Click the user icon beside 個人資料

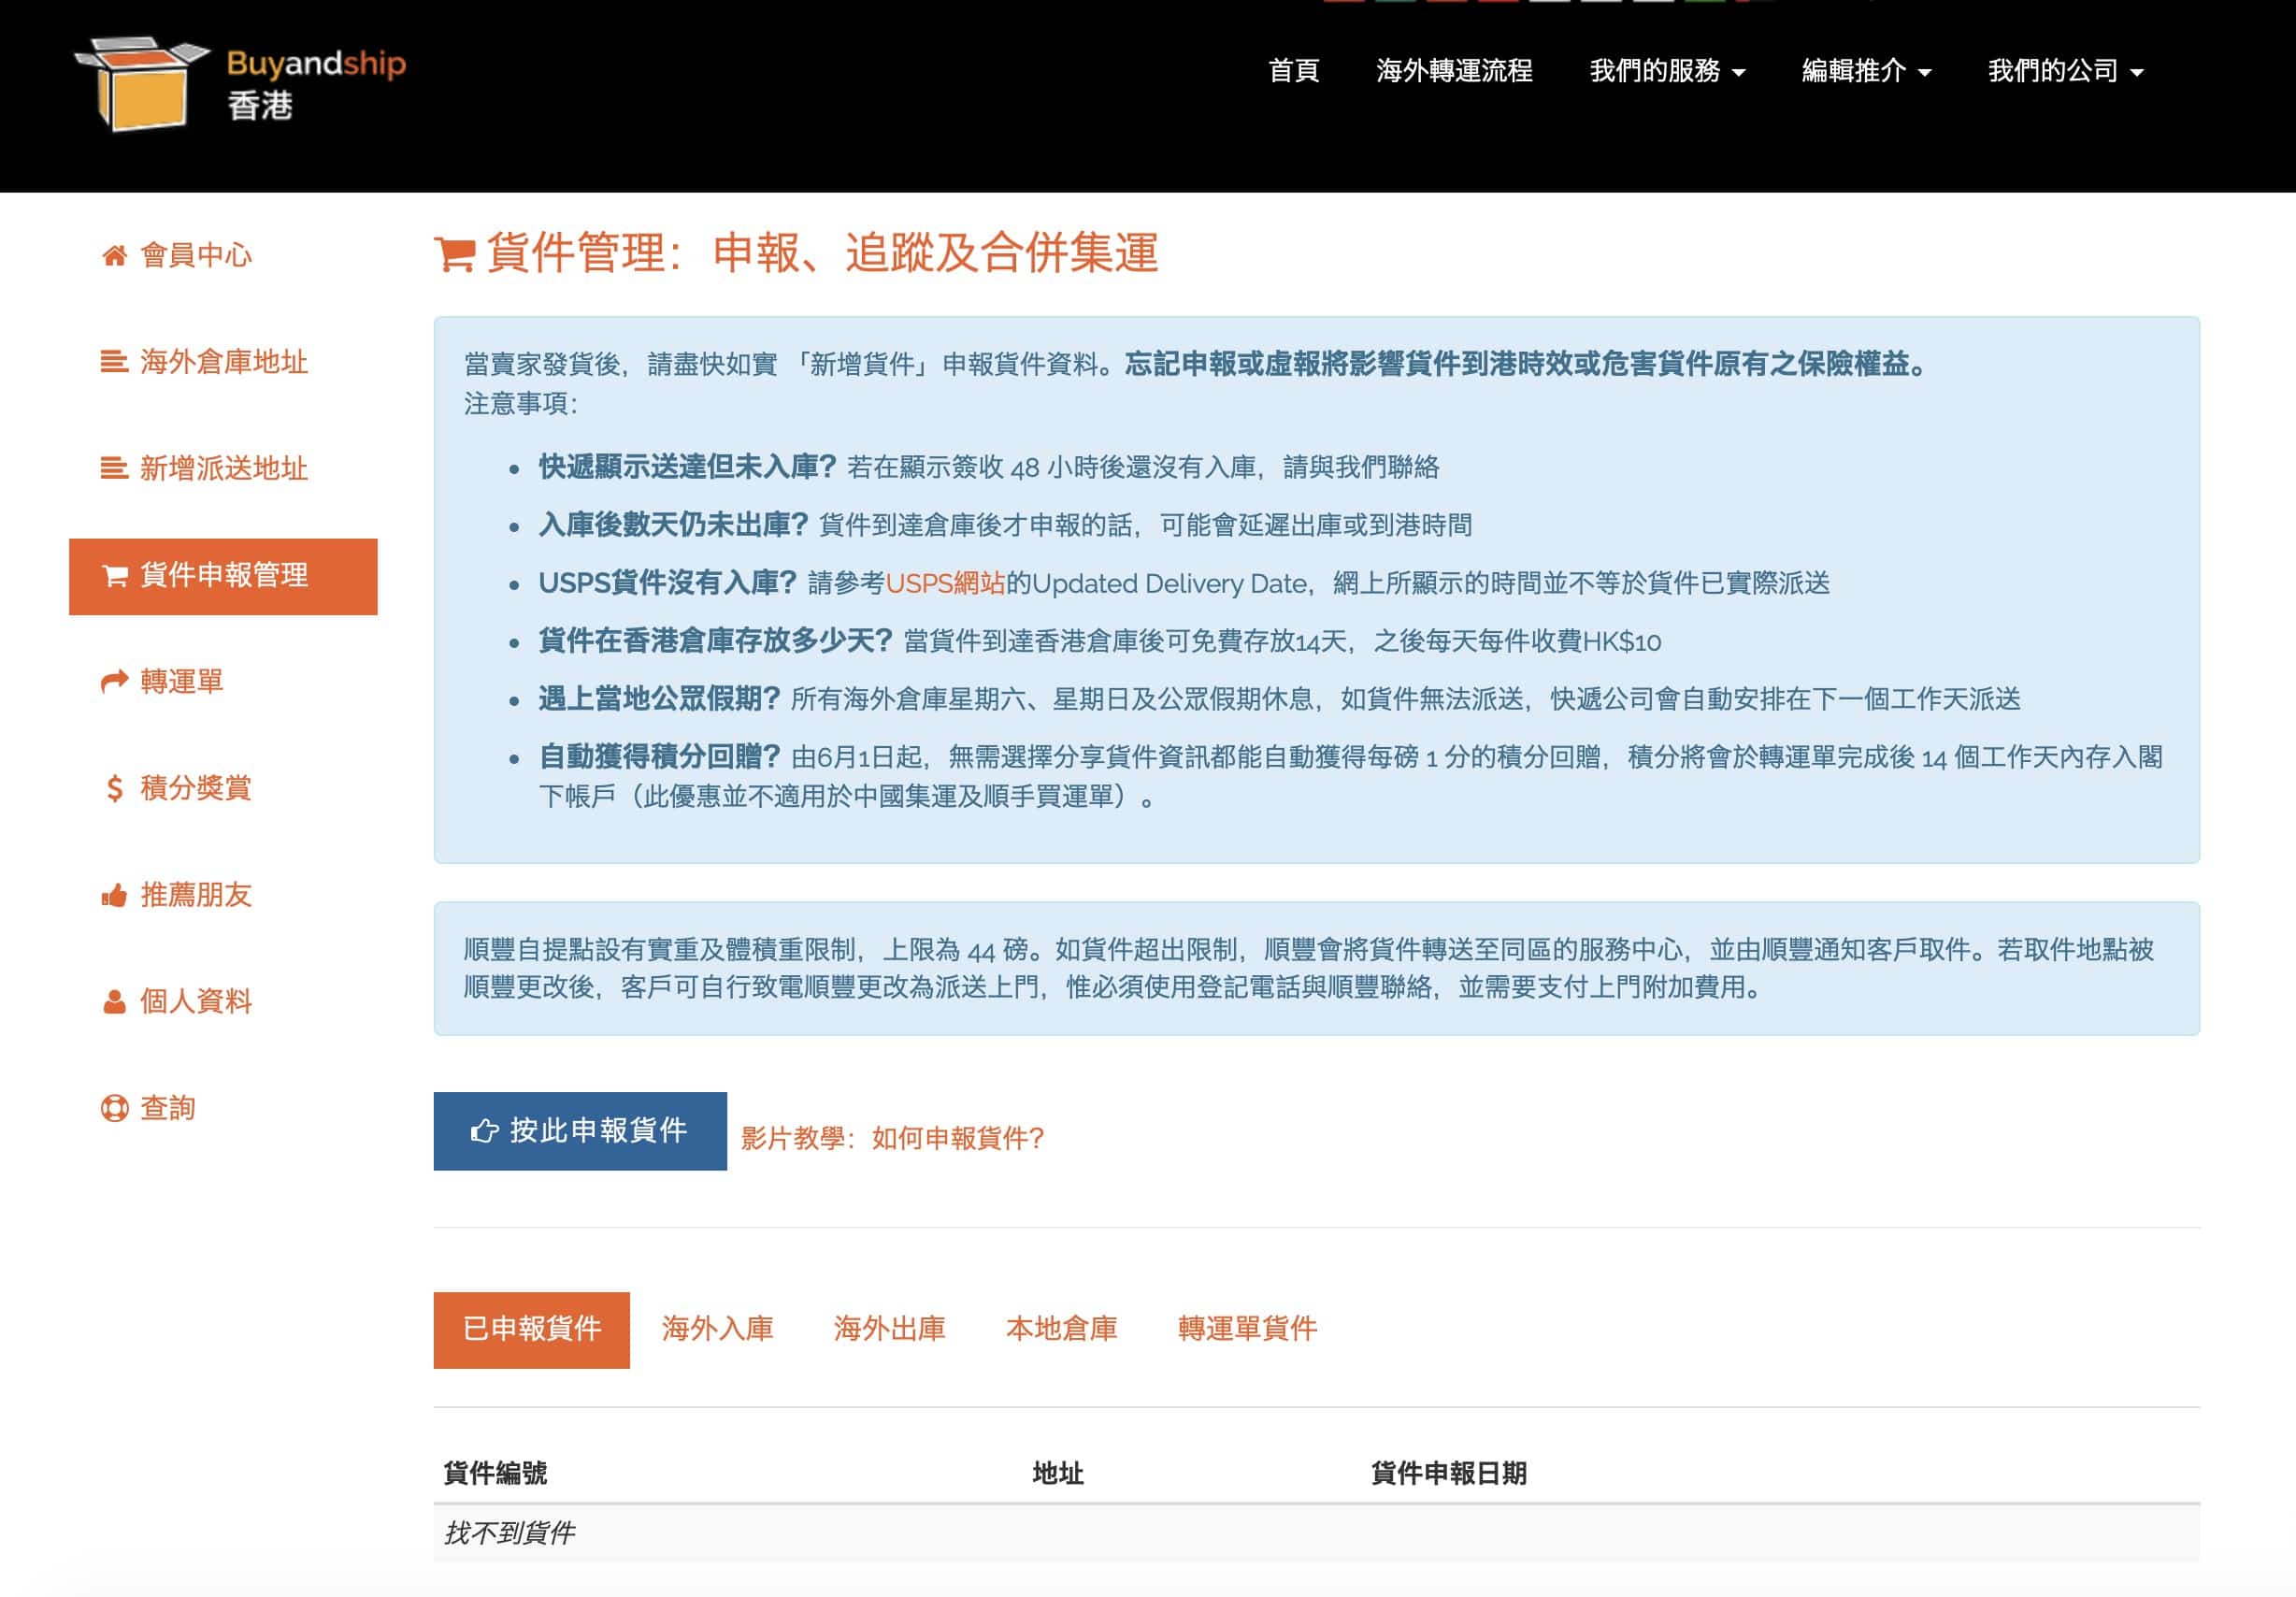pyautogui.click(x=114, y=1002)
